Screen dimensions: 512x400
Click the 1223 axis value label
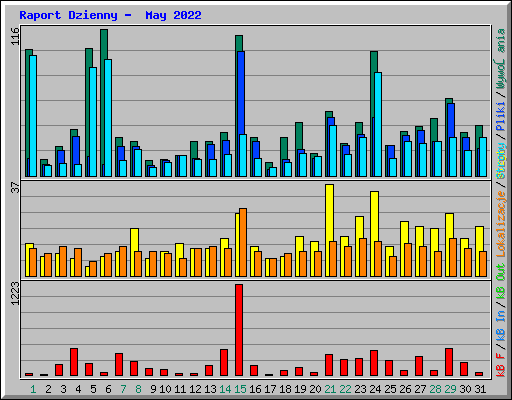15,293
